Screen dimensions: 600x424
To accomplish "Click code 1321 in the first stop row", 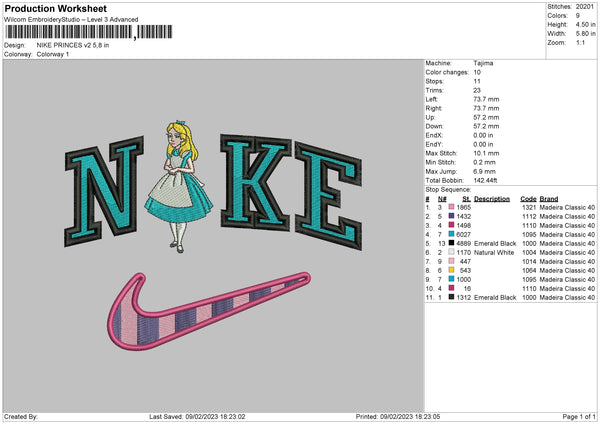I will pyautogui.click(x=529, y=207).
